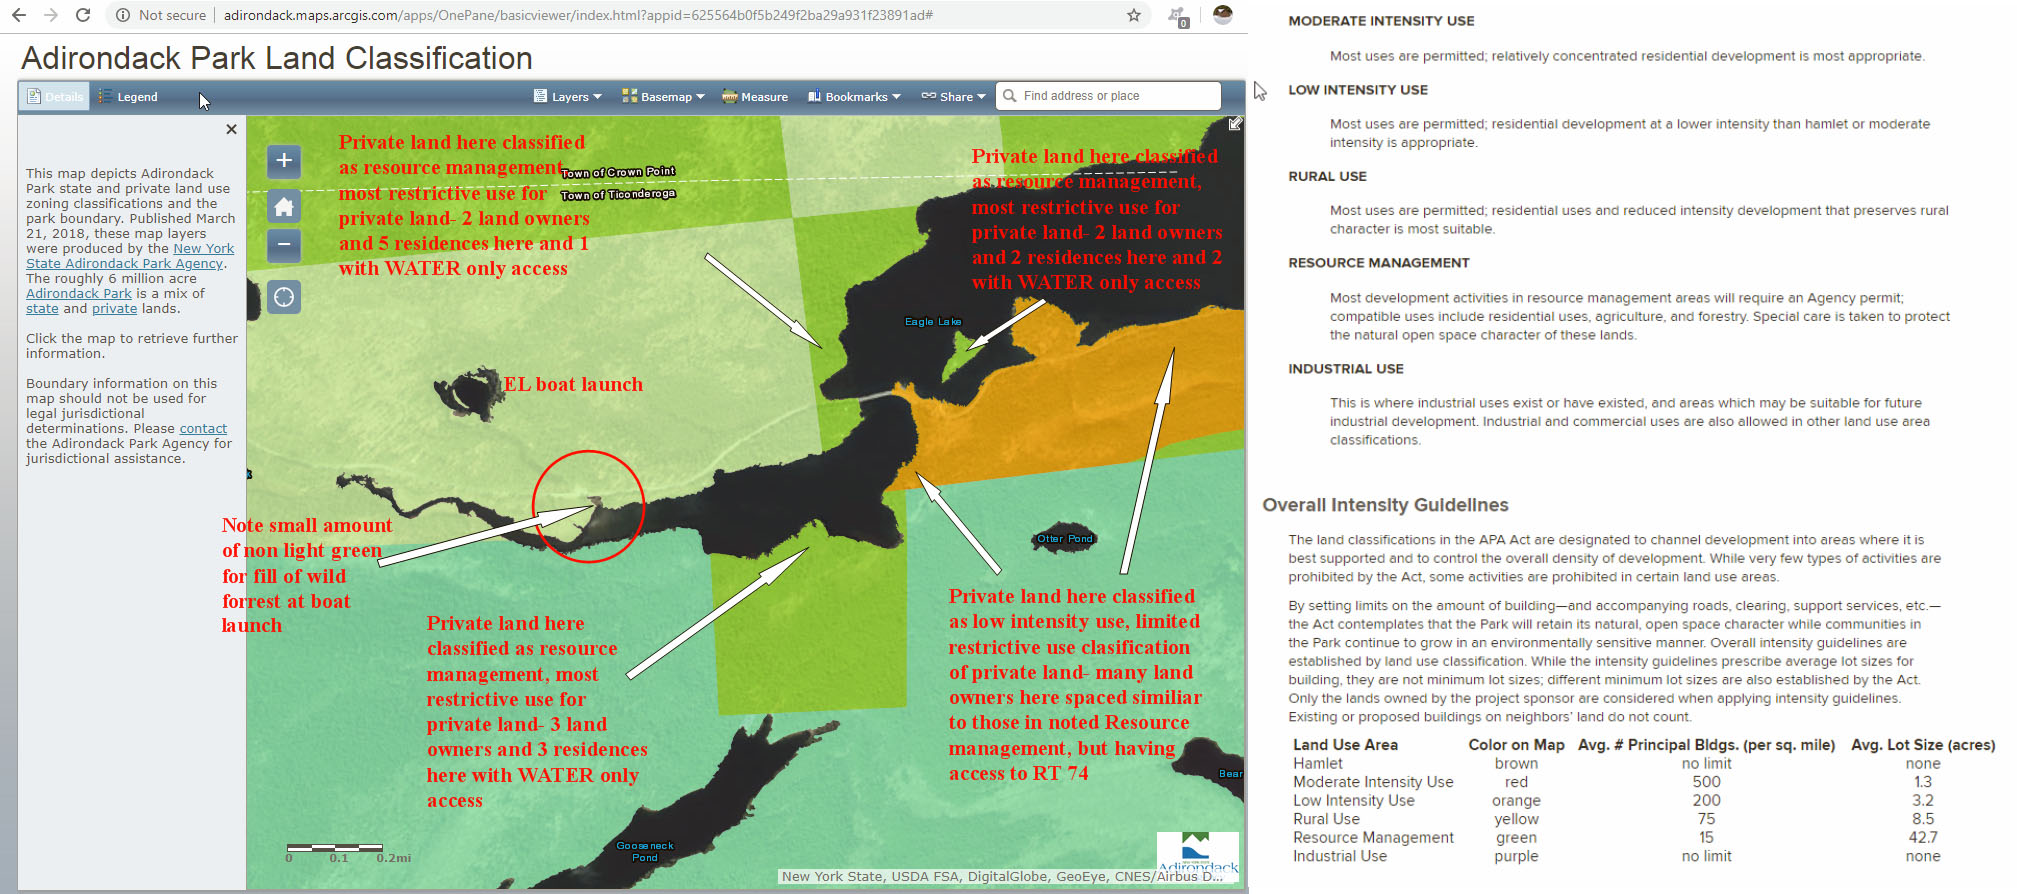Screen dimensions: 2017x894
Task: Open the New York State Adirondack Park Agency link
Action: click(130, 256)
